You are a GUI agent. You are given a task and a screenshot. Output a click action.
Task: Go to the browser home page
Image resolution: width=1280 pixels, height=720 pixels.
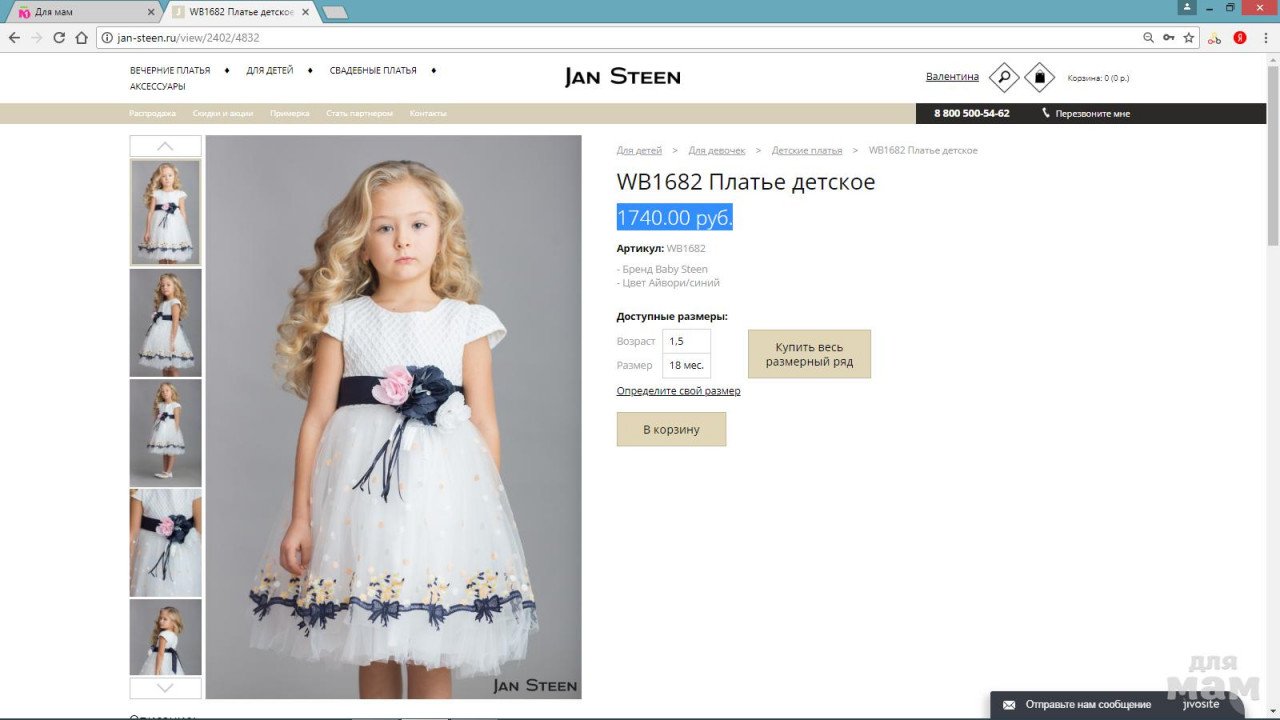82,38
